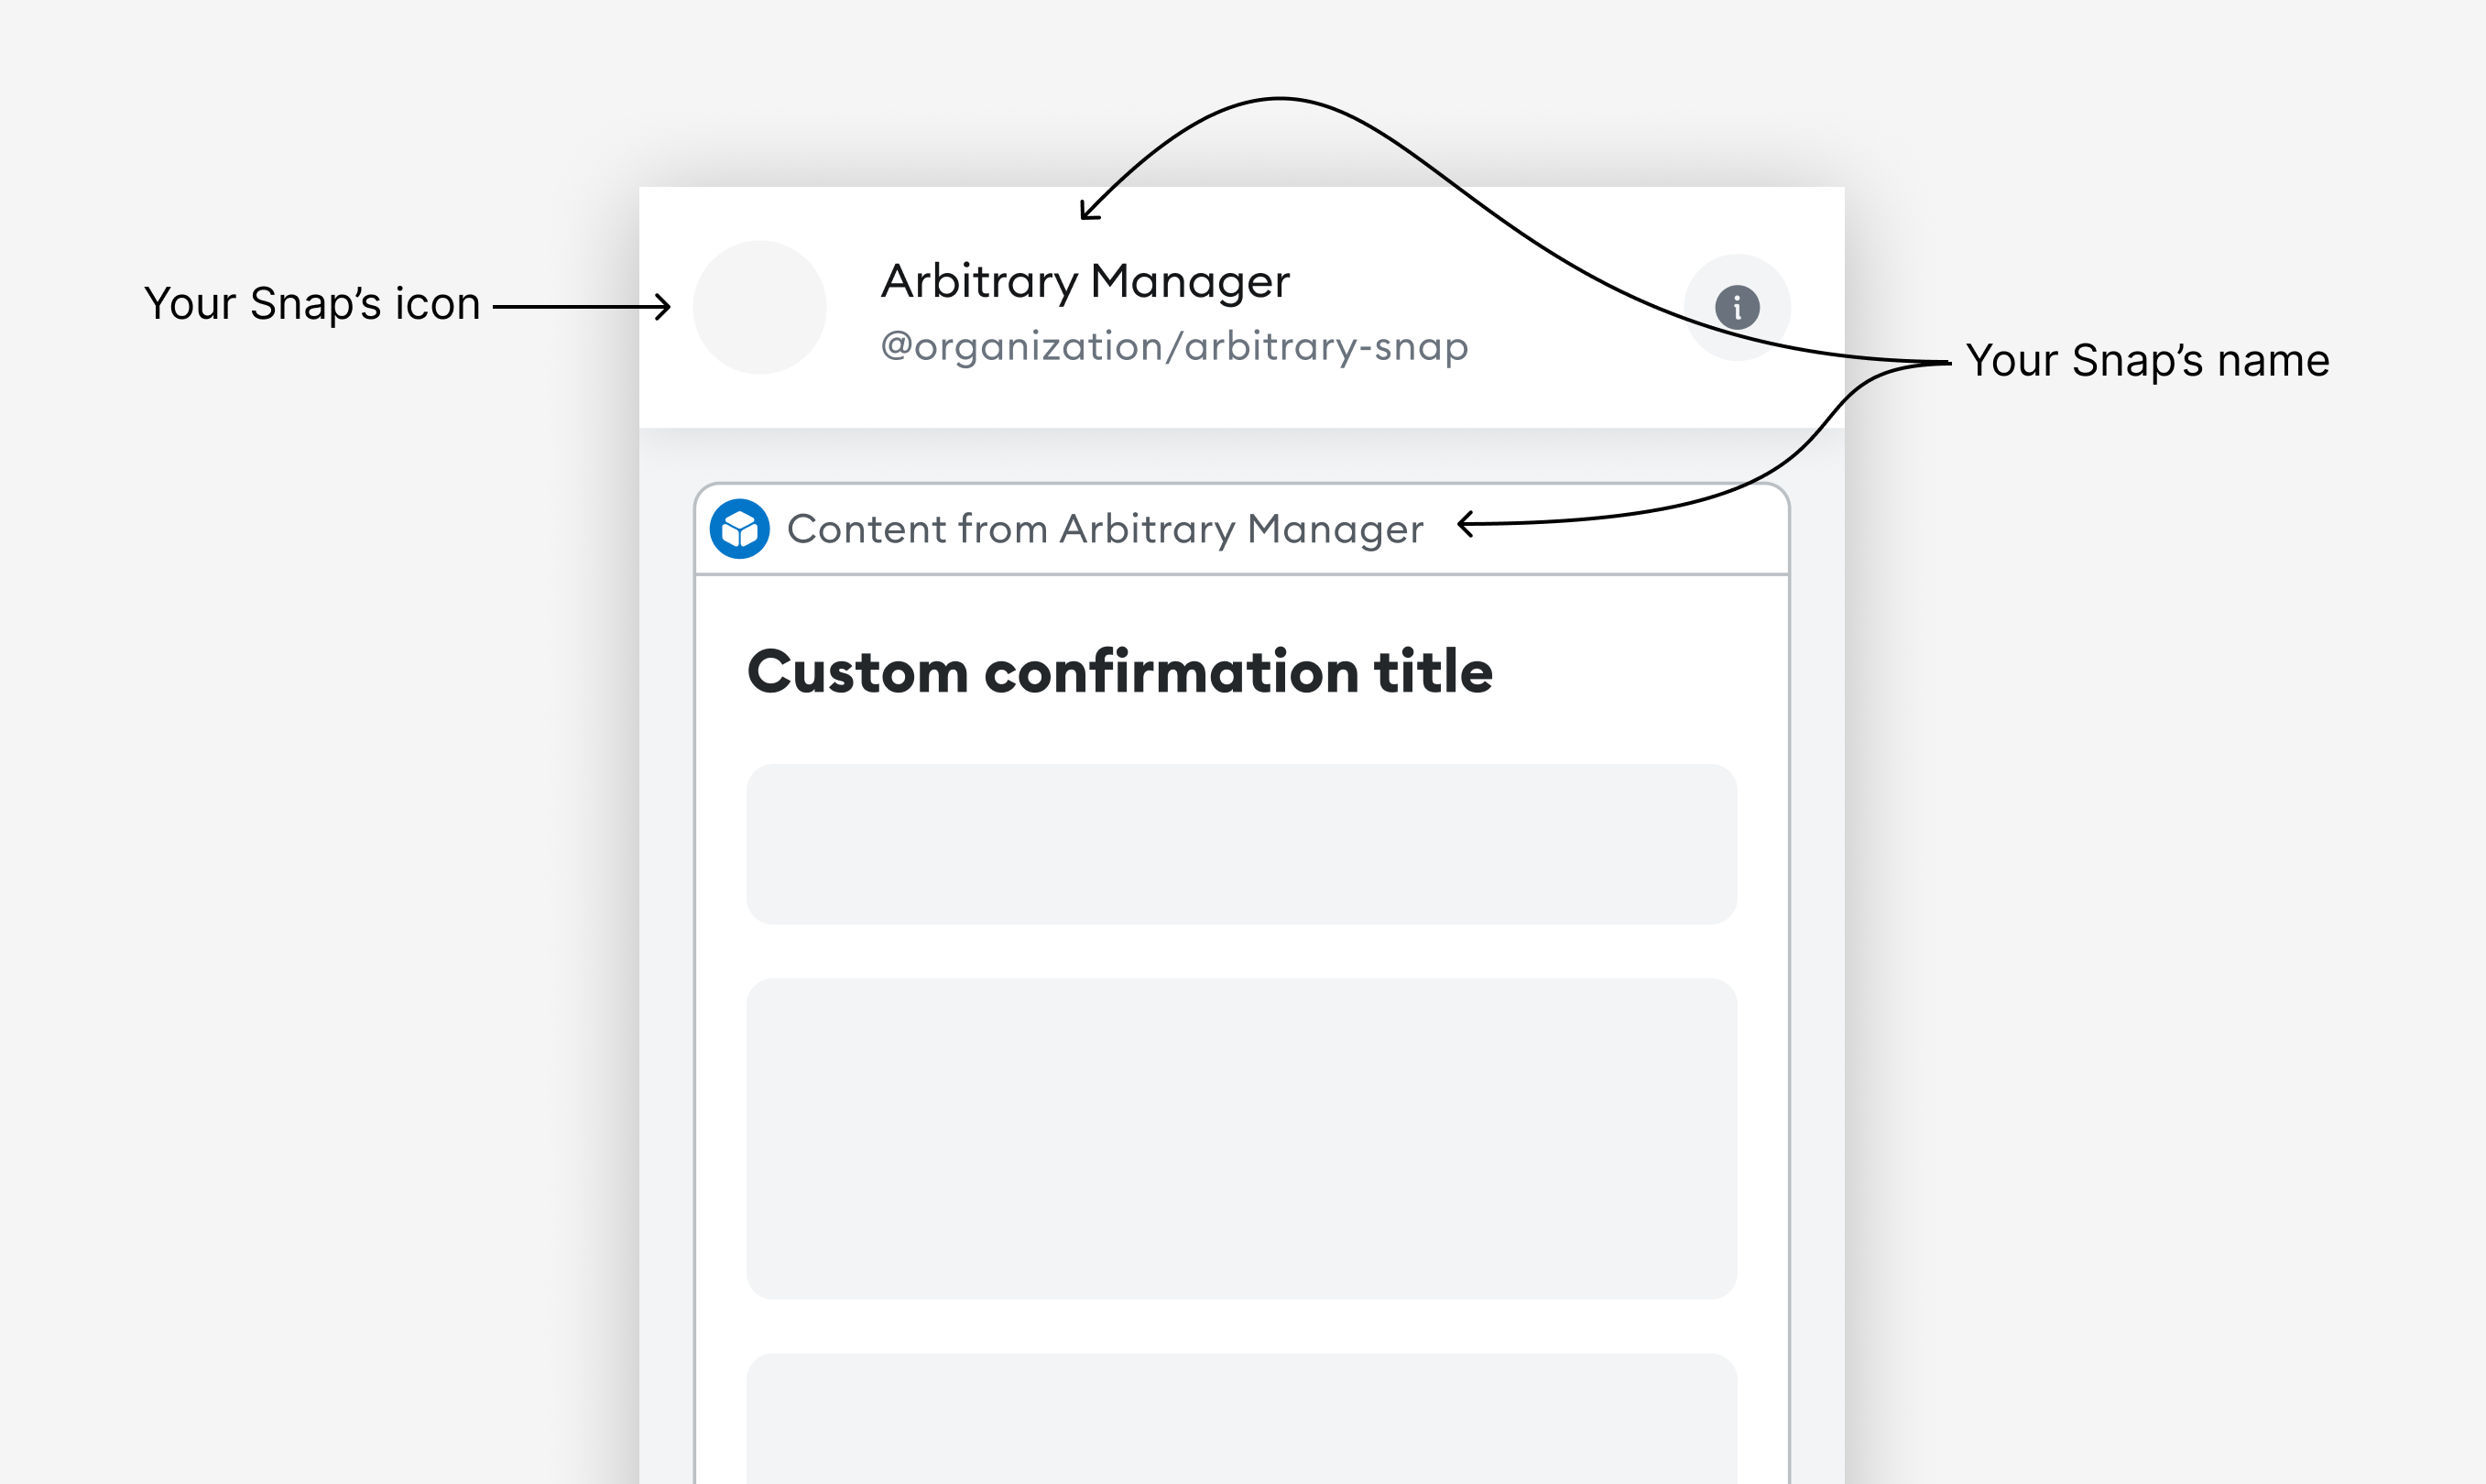This screenshot has width=2486, height=1484.
Task: Click the word 'confirmation' in the bold heading
Action: click(x=1171, y=671)
